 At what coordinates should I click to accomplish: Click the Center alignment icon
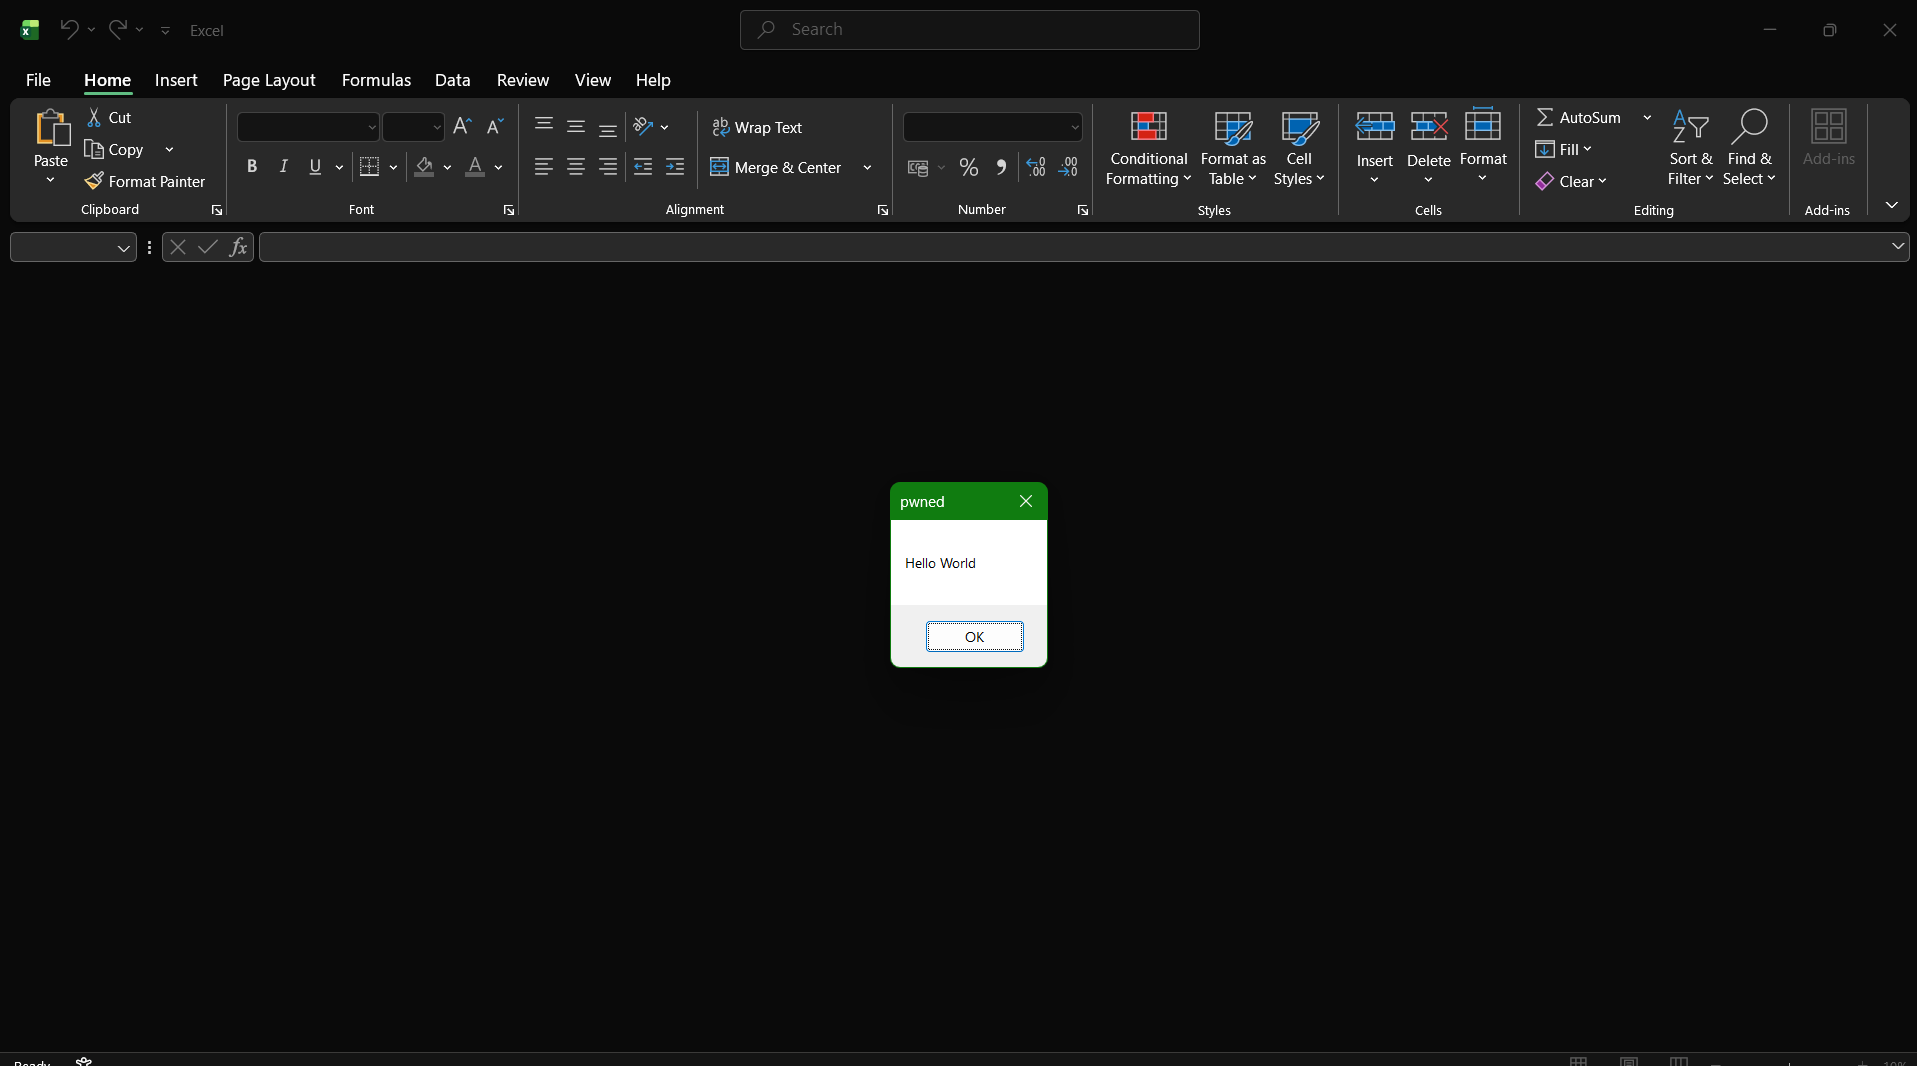point(576,168)
